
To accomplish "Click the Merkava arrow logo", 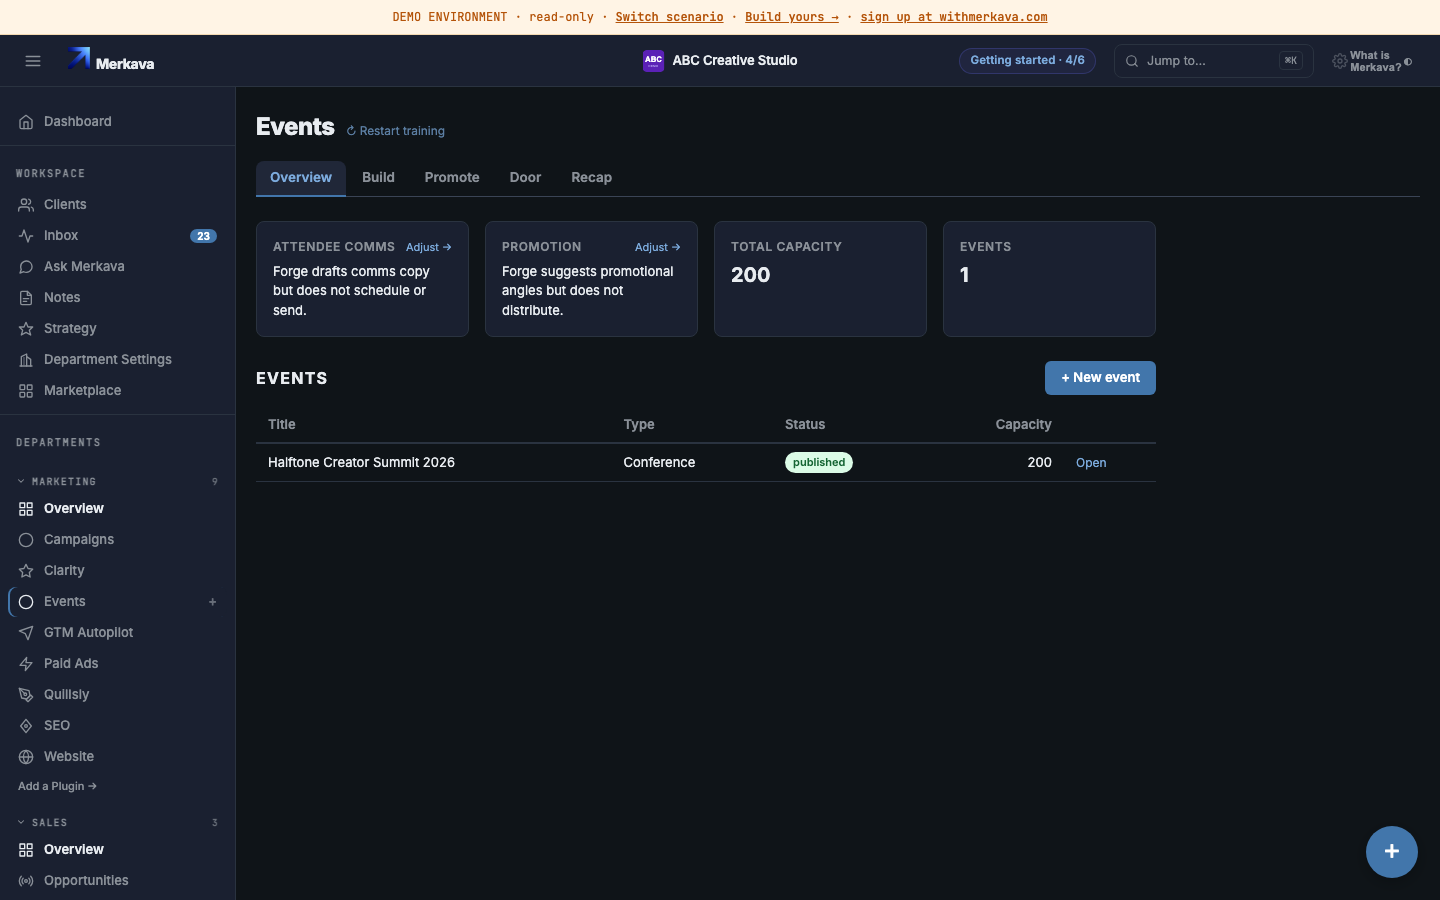I will point(79,59).
